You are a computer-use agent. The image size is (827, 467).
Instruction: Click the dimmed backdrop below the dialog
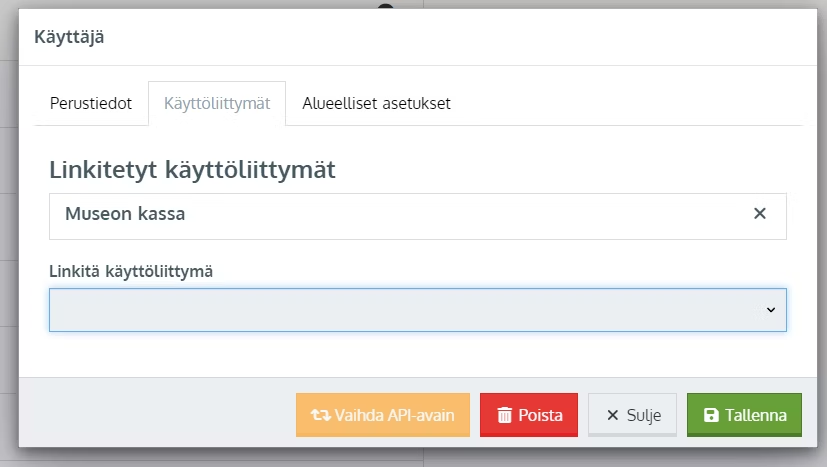(414, 458)
